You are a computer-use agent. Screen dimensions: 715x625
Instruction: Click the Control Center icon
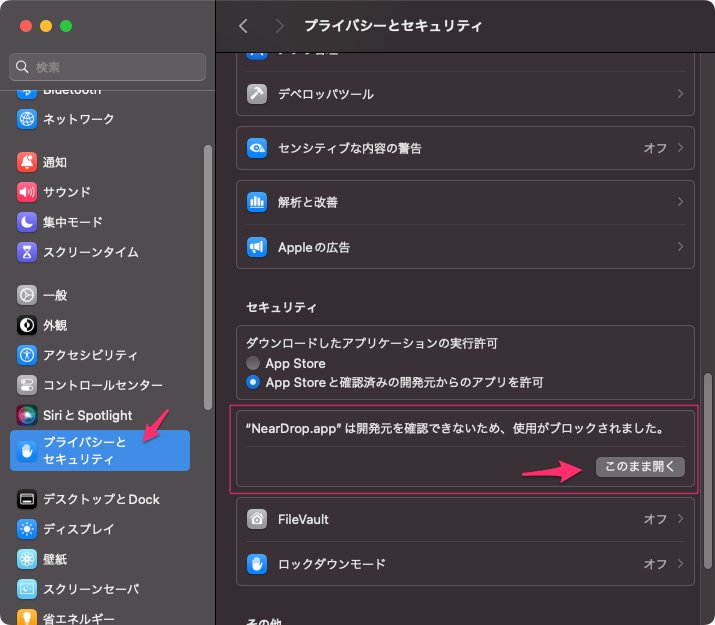tap(27, 385)
